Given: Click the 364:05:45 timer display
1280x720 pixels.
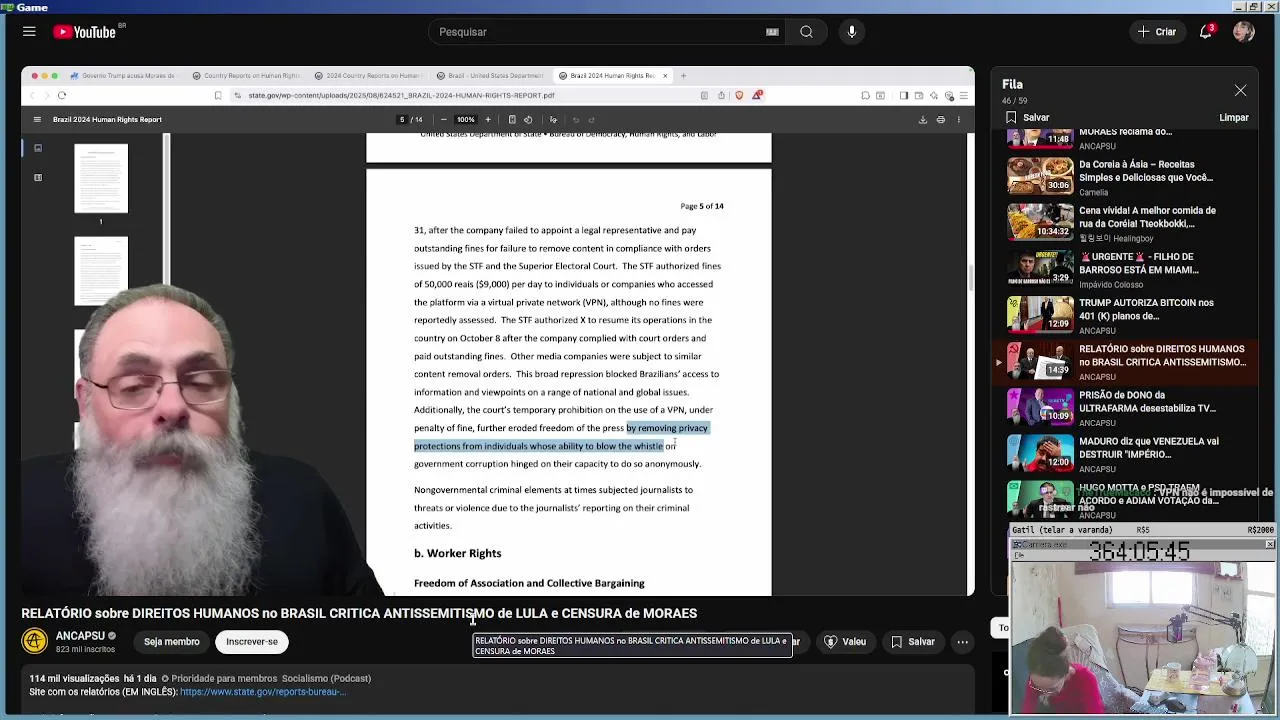Looking at the screenshot, I should coord(1139,552).
